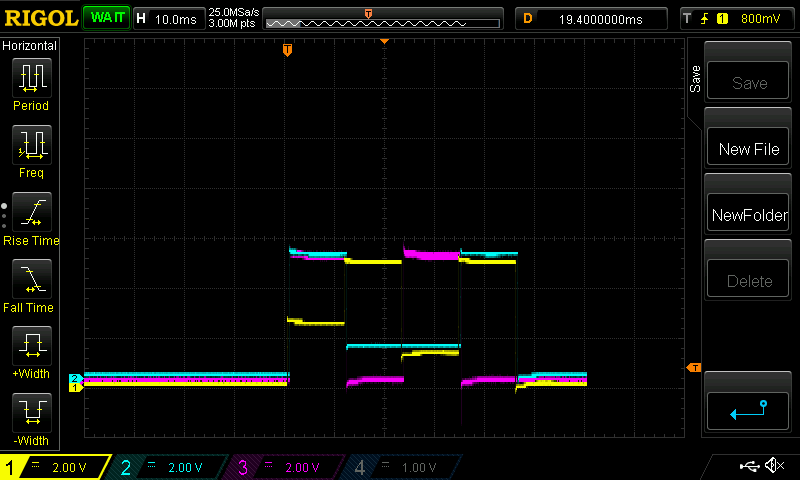Image resolution: width=800 pixels, height=480 pixels.
Task: Select the Freq measurement icon
Action: click(32, 145)
